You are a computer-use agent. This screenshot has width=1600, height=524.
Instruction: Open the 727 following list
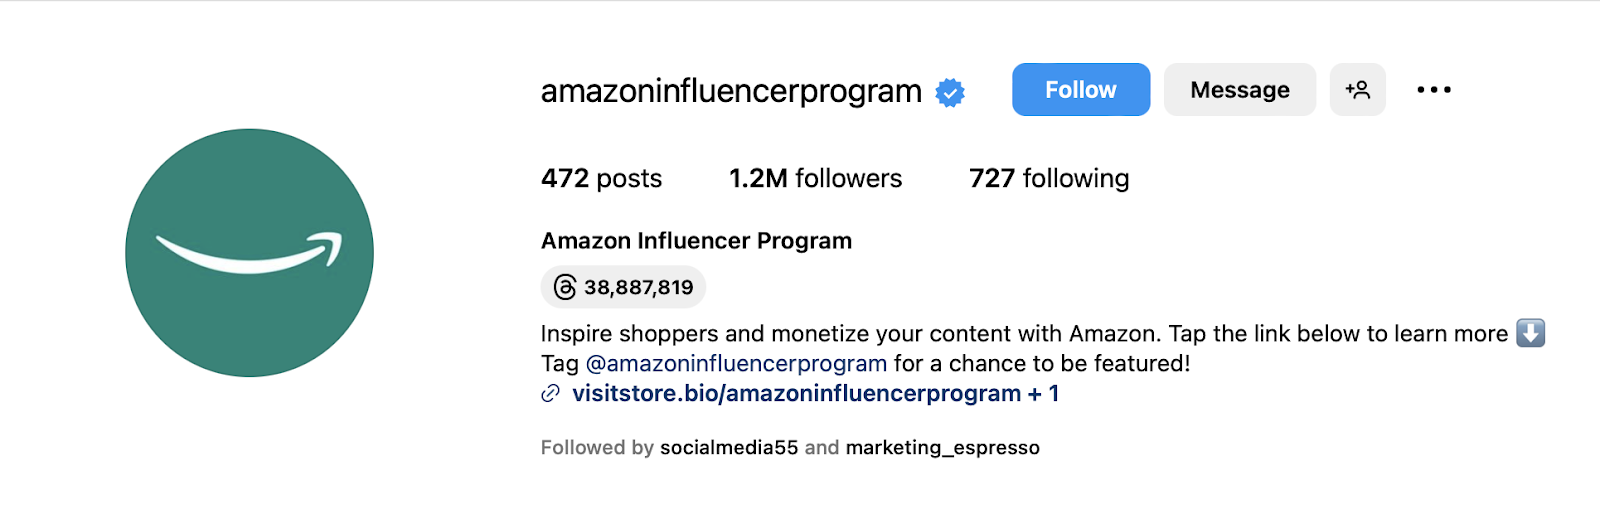(1048, 178)
